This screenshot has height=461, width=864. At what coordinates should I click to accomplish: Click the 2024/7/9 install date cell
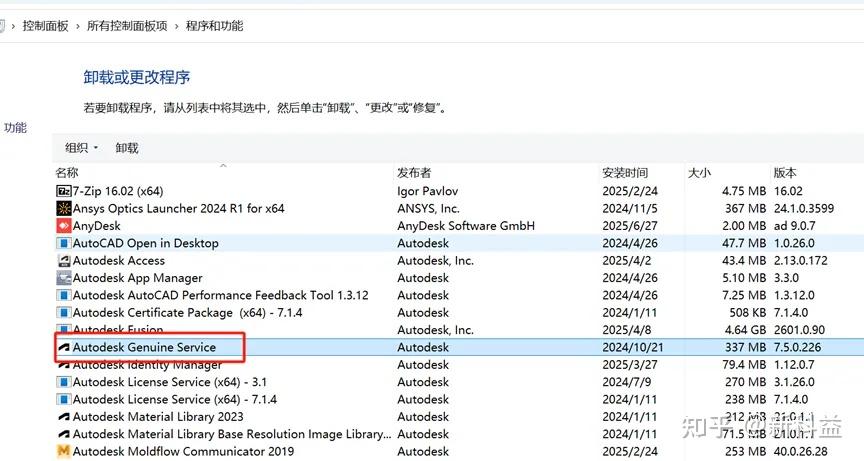pyautogui.click(x=627, y=382)
